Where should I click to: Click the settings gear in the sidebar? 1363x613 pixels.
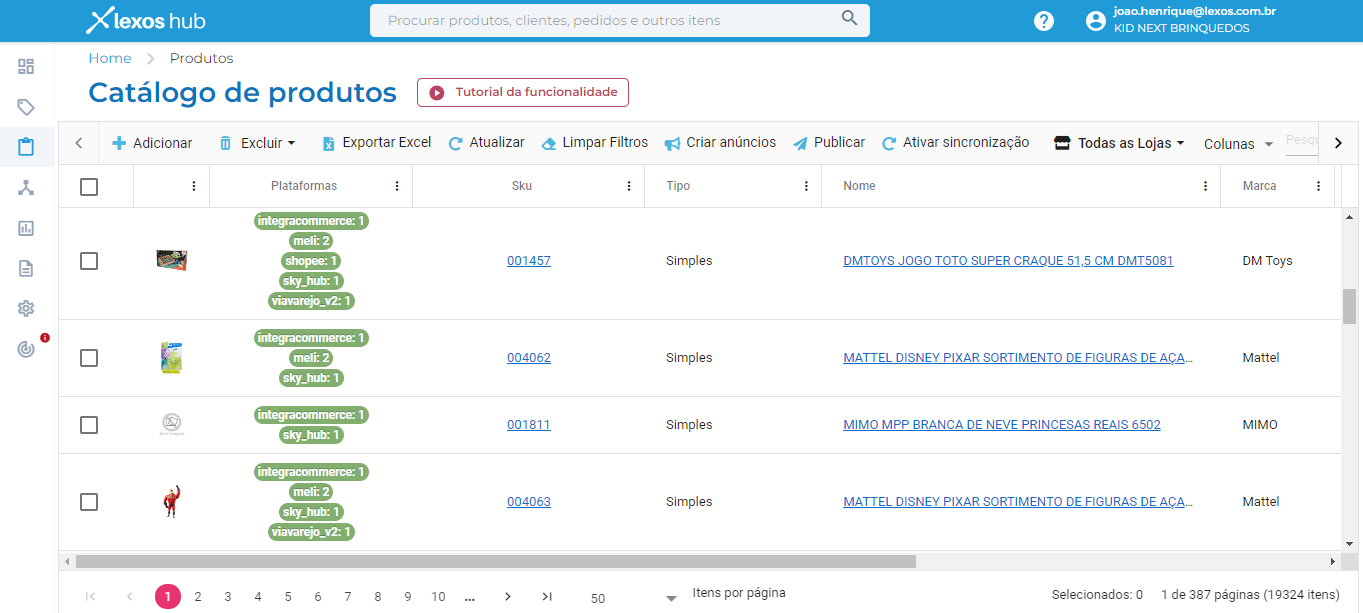[x=26, y=307]
